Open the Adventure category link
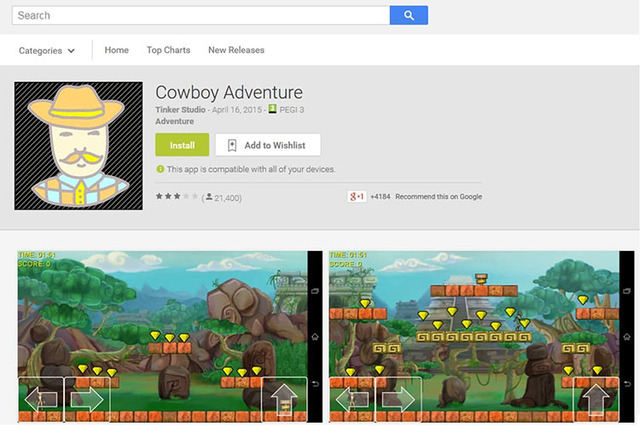The height and width of the screenshot is (427, 640). pos(174,121)
